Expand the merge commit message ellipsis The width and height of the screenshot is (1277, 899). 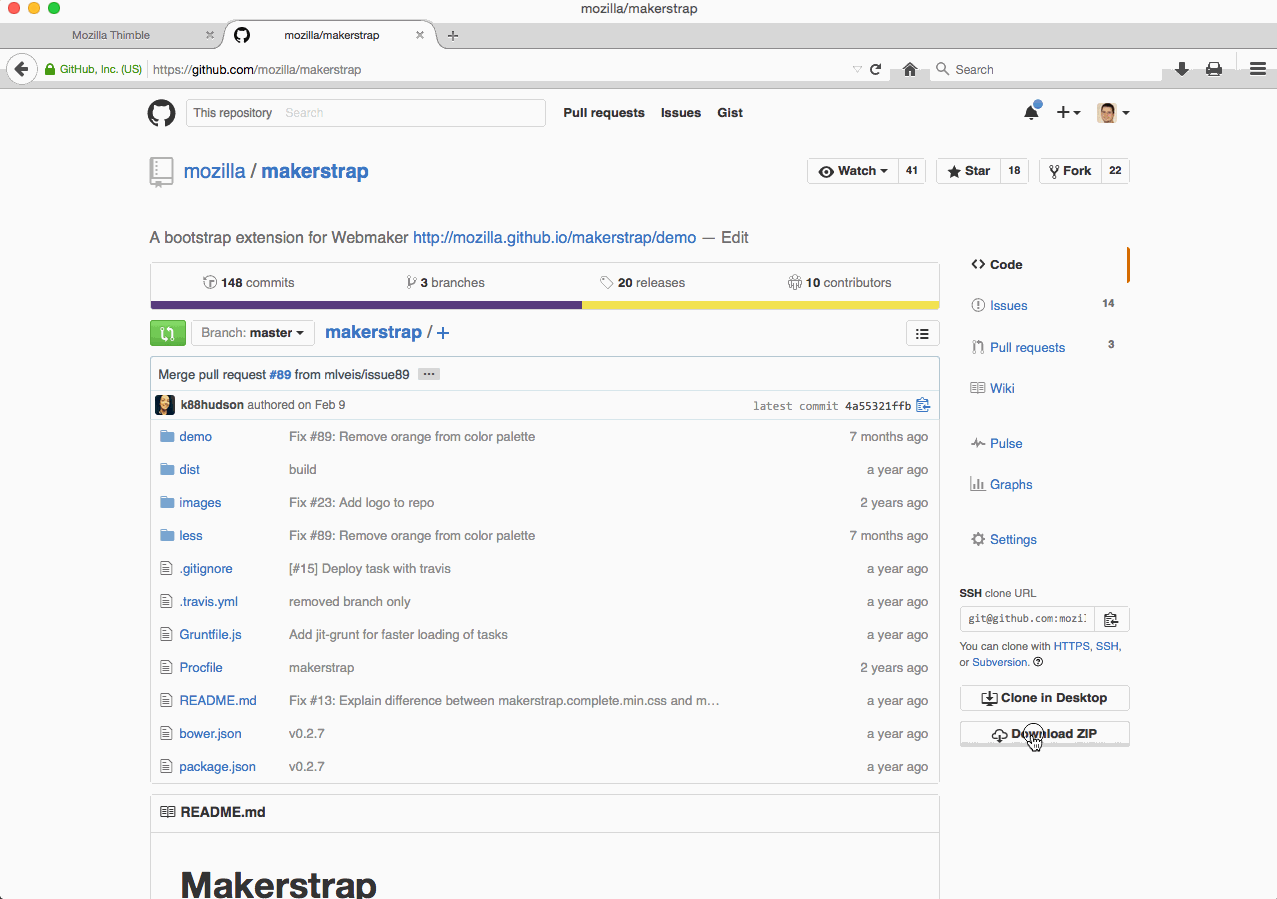(428, 373)
